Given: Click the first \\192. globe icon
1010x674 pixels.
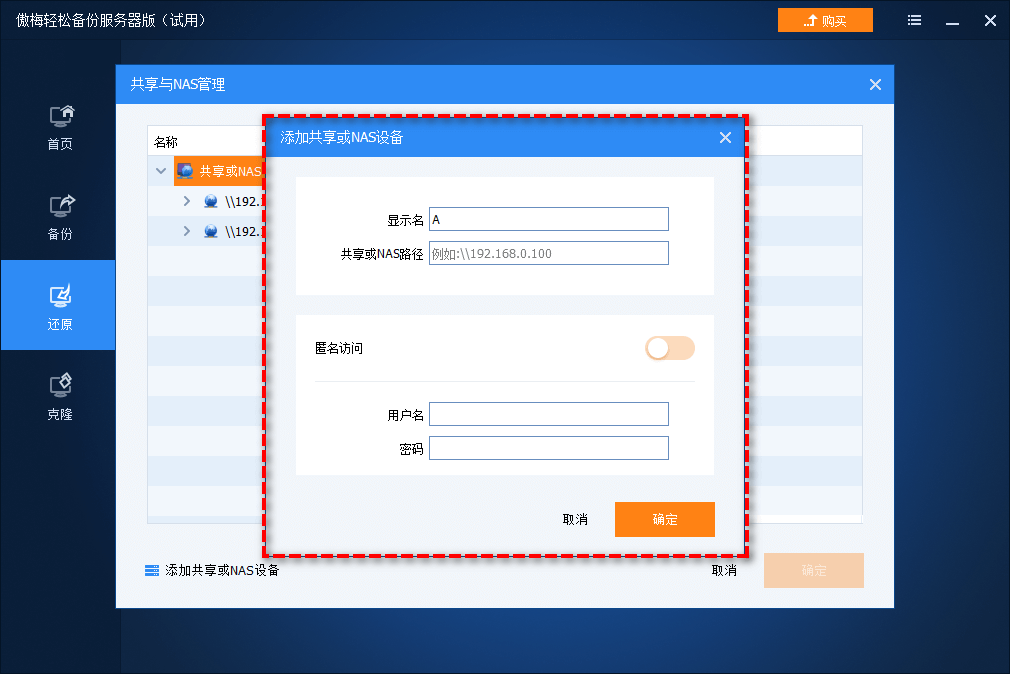Looking at the screenshot, I should pos(211,201).
